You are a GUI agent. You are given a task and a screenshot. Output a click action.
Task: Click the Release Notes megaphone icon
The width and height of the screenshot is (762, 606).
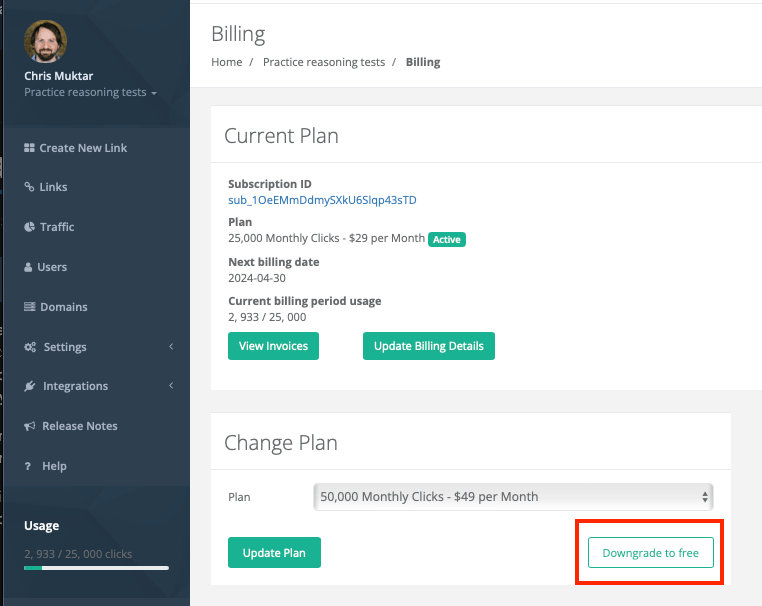coord(30,426)
